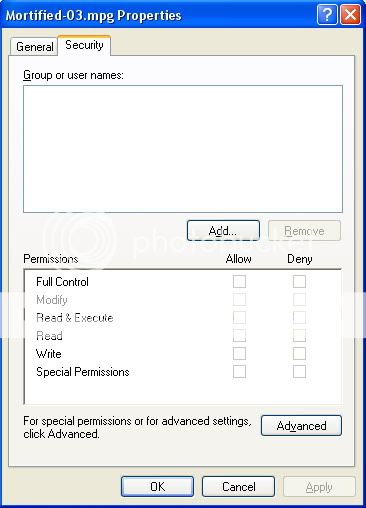Enable Deny for Read & Execute
This screenshot has height=508, width=366.
click(x=299, y=318)
